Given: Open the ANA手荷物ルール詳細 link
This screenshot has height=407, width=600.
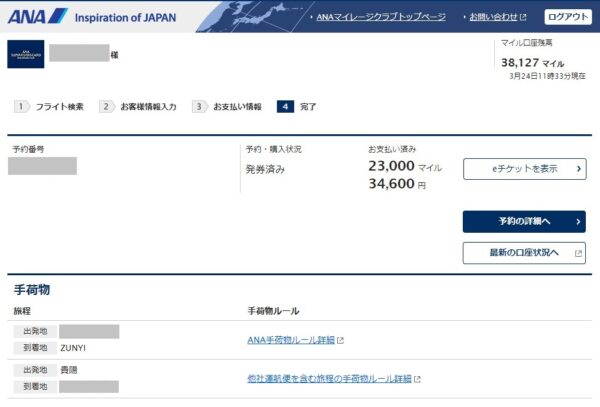Looking at the screenshot, I should pos(291,340).
